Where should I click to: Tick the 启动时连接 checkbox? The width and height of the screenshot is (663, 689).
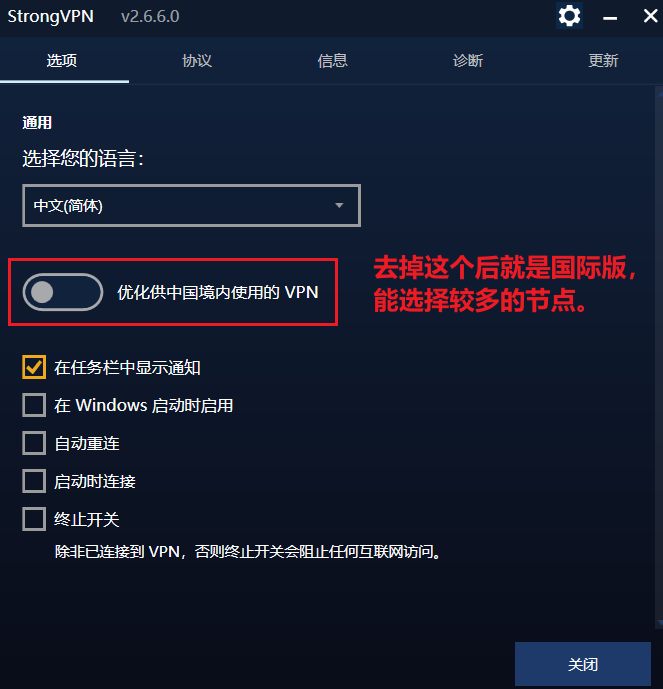coord(34,481)
